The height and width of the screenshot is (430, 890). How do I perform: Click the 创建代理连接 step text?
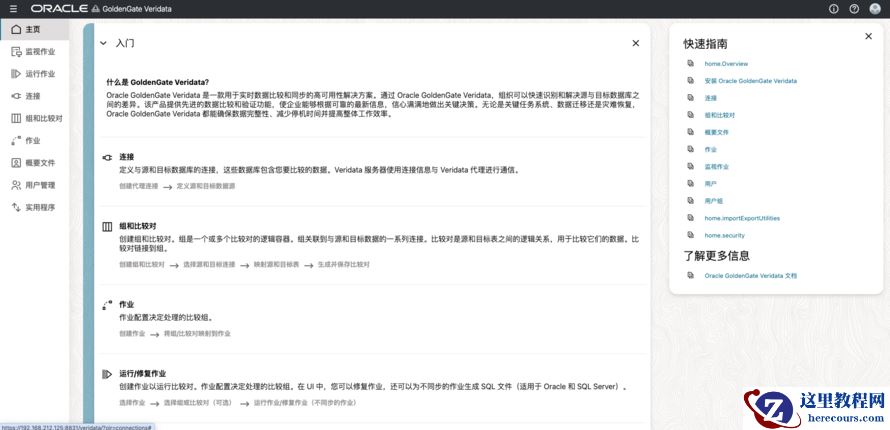coord(138,186)
